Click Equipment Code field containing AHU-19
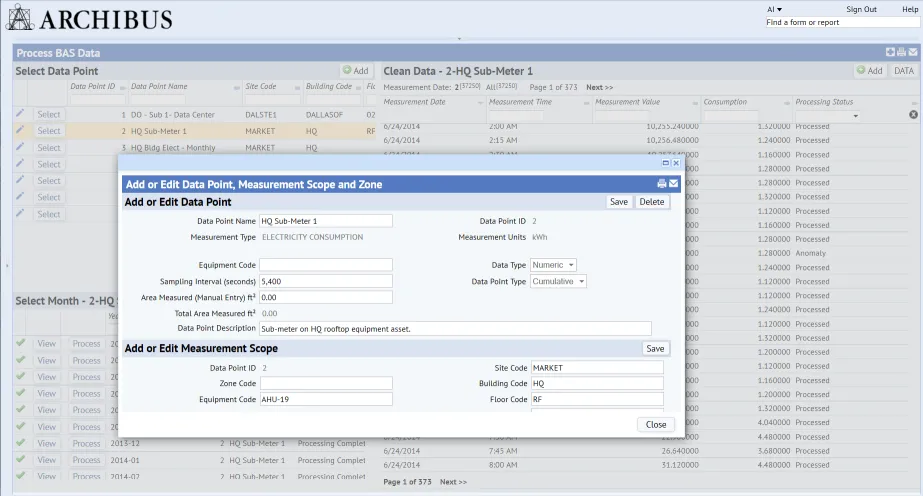This screenshot has width=923, height=496. pyautogui.click(x=326, y=399)
